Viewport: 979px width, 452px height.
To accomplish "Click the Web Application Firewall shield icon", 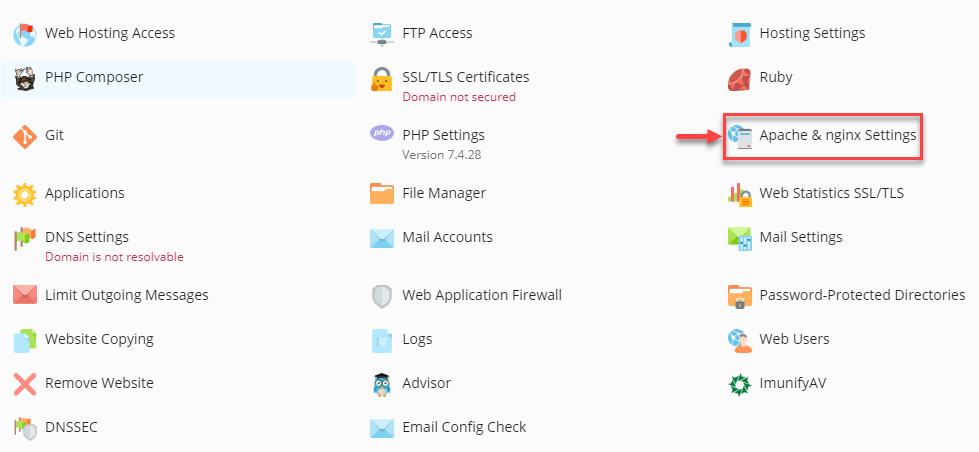I will coord(382,296).
